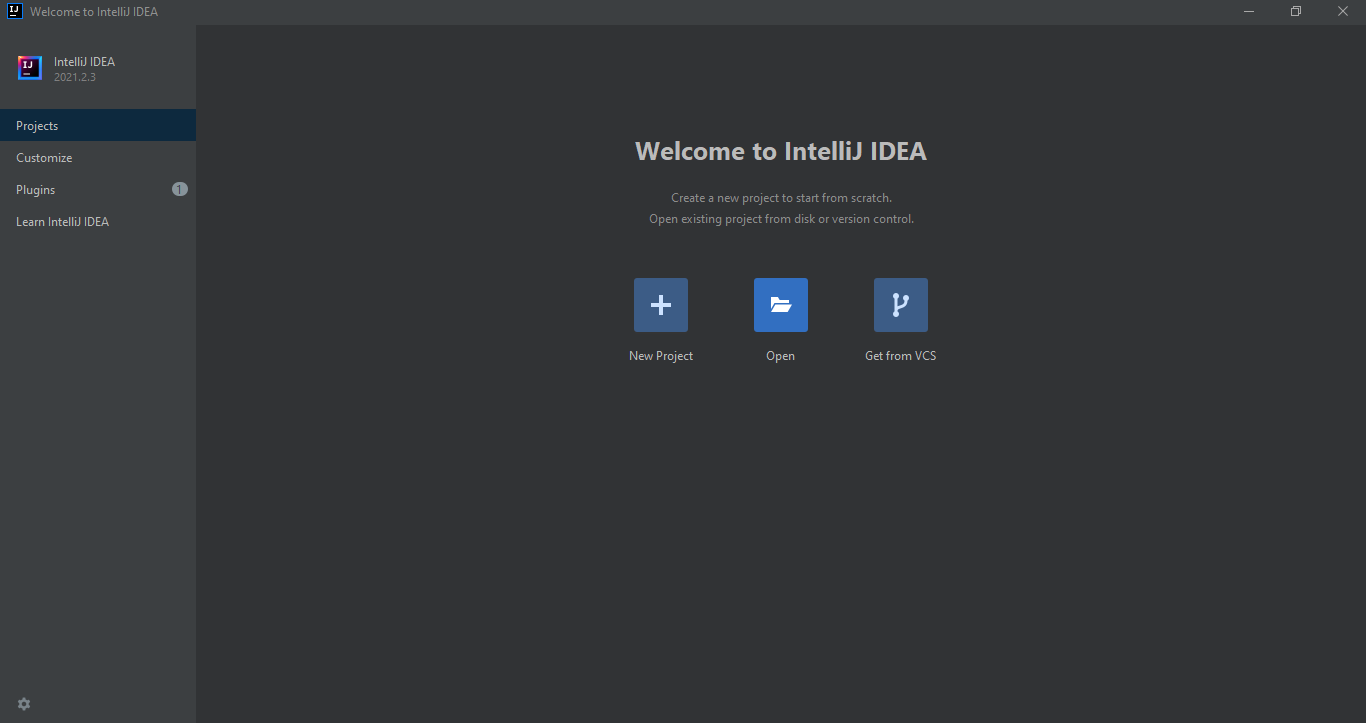Click the Plugins update count badge
The height and width of the screenshot is (723, 1366).
[x=180, y=189]
